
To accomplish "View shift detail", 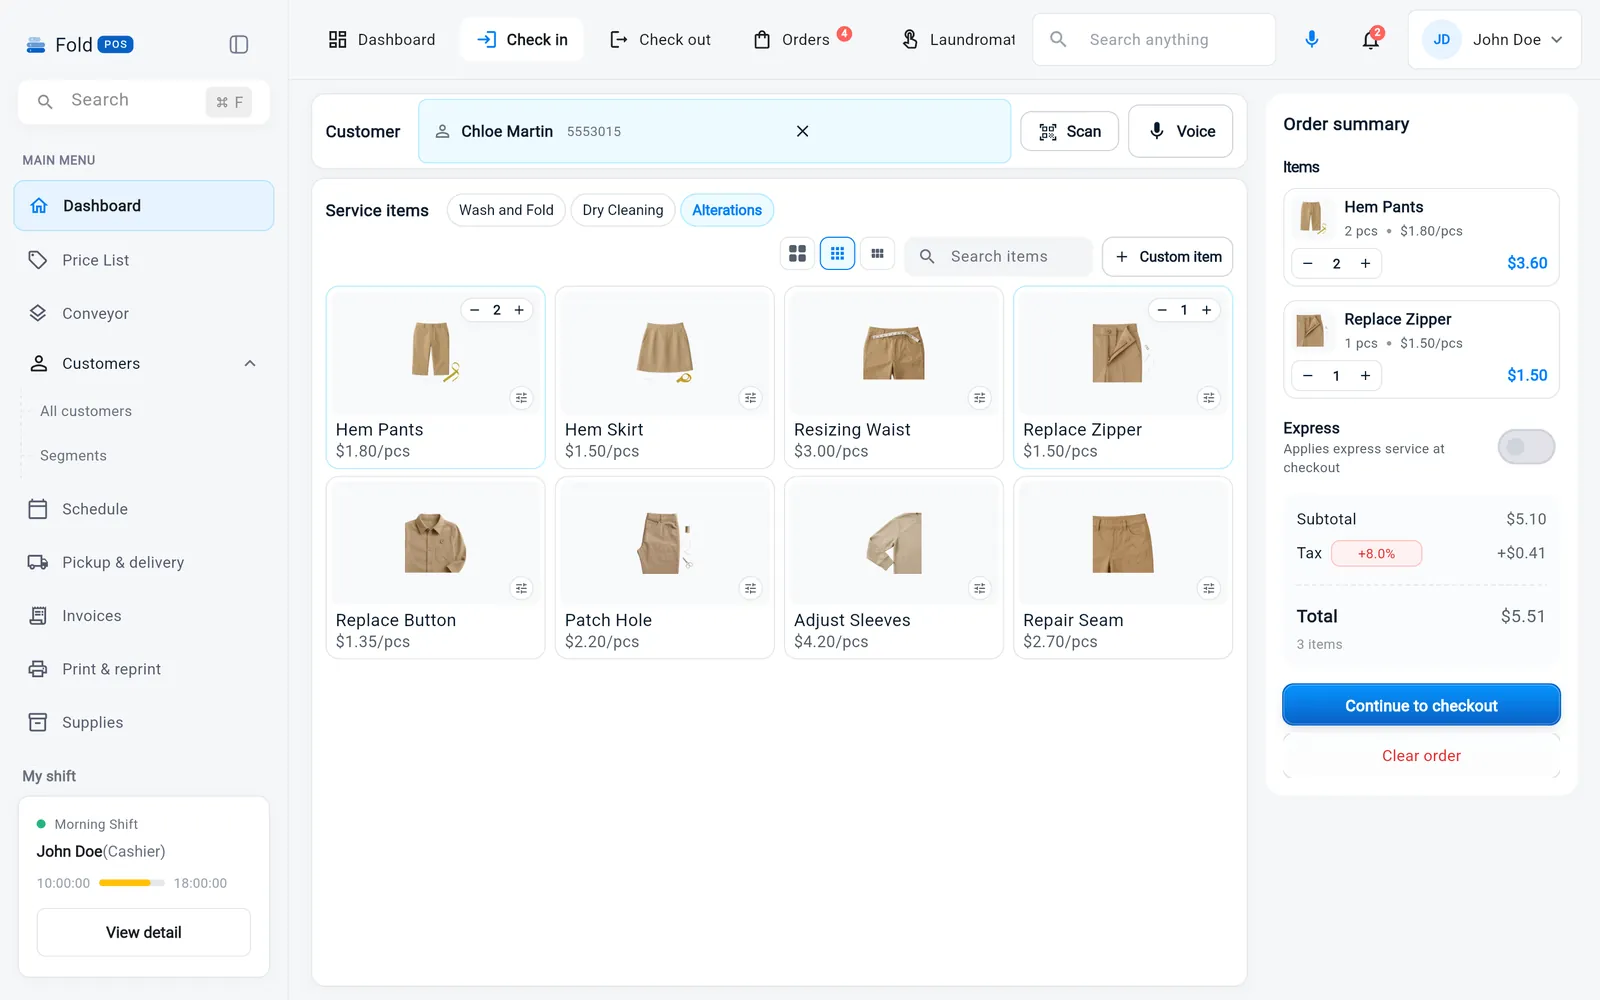I will point(144,932).
